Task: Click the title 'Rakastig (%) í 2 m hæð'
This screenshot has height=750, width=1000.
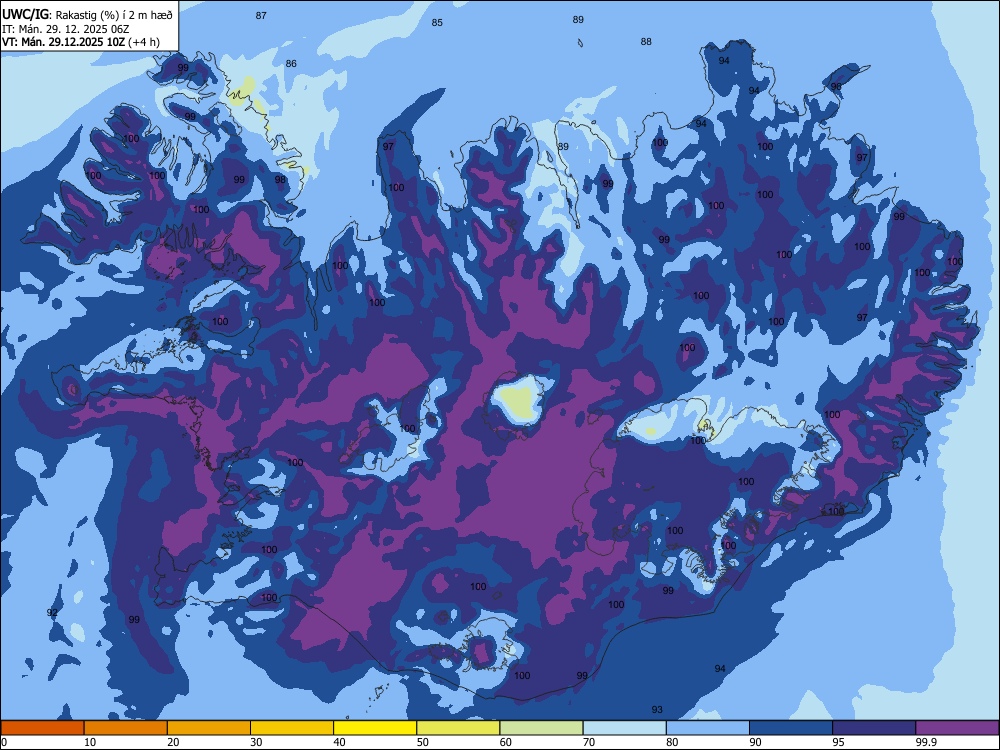Action: 114,15
